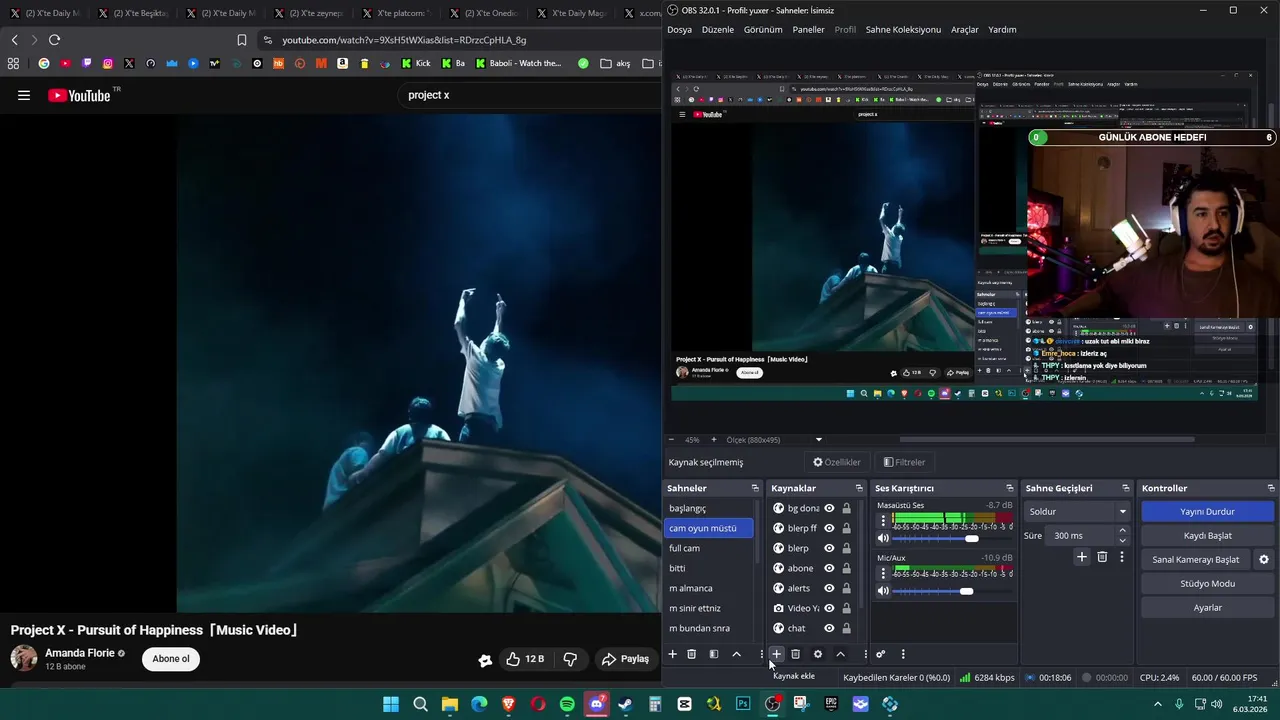Open source properties gear in Kaynaklar toolbar
This screenshot has width=1280, height=720.
tap(818, 654)
